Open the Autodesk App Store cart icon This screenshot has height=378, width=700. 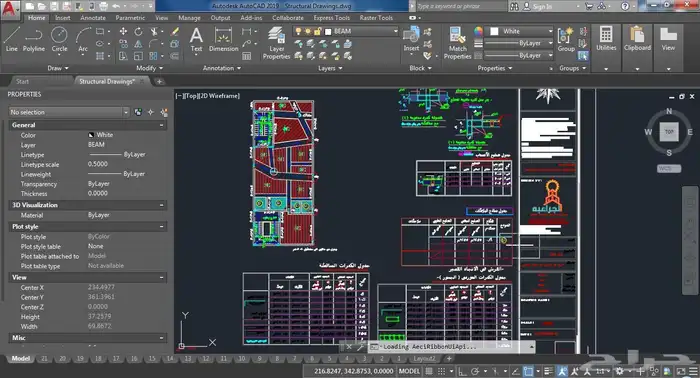[589, 6]
